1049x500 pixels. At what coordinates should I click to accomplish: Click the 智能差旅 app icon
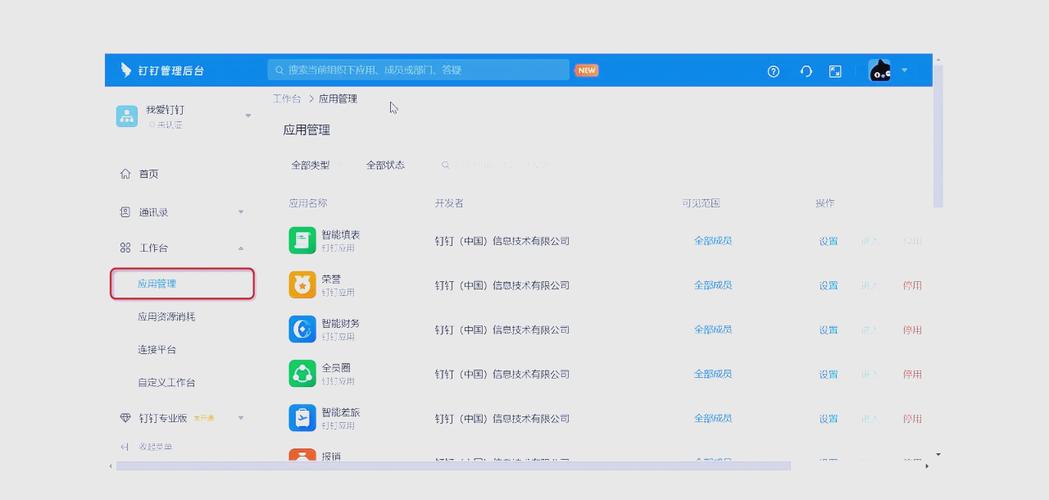(x=302, y=418)
